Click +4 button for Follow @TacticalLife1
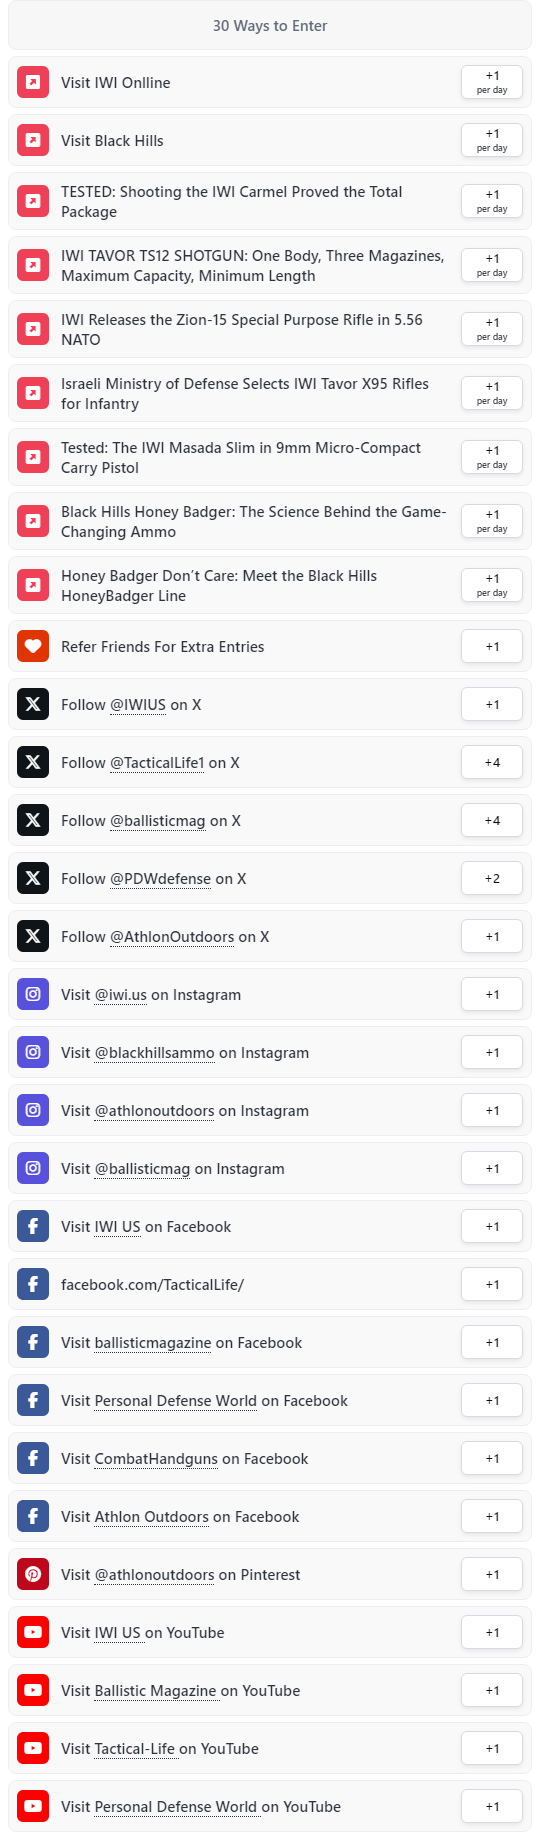540x1838 pixels. (492, 762)
